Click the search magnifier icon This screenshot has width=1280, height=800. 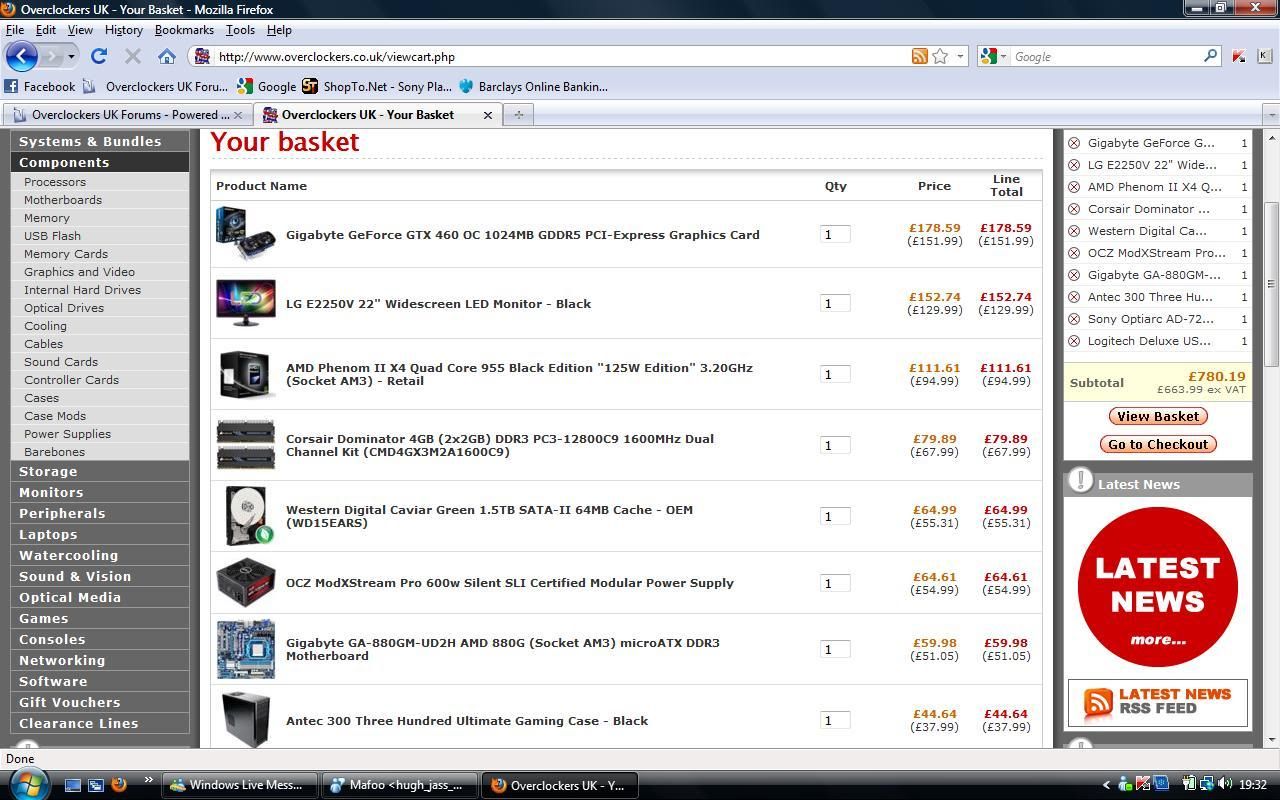[1210, 56]
